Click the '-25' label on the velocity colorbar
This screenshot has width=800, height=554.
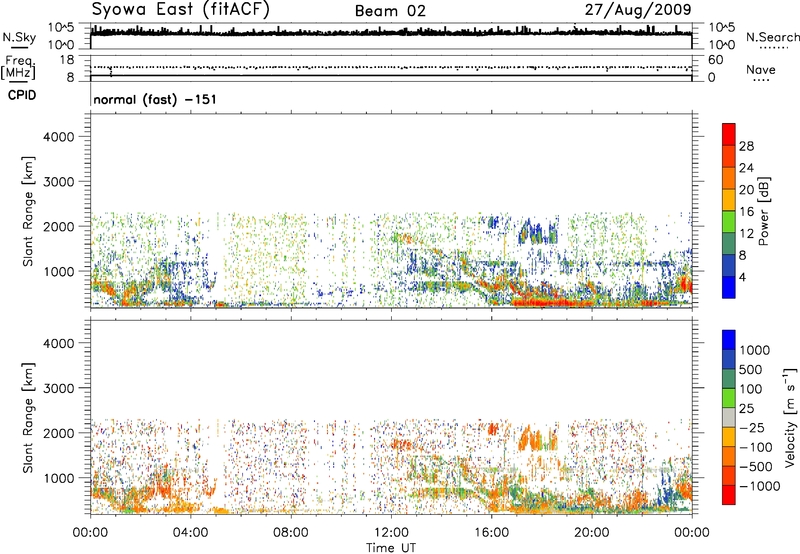[752, 428]
